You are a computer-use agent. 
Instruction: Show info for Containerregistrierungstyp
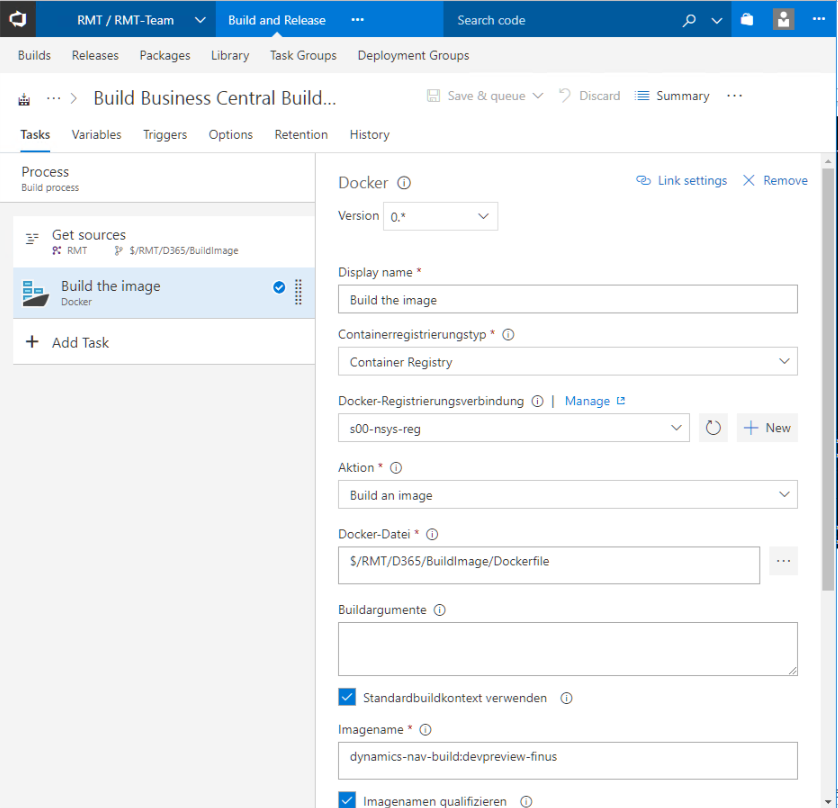[x=508, y=335]
